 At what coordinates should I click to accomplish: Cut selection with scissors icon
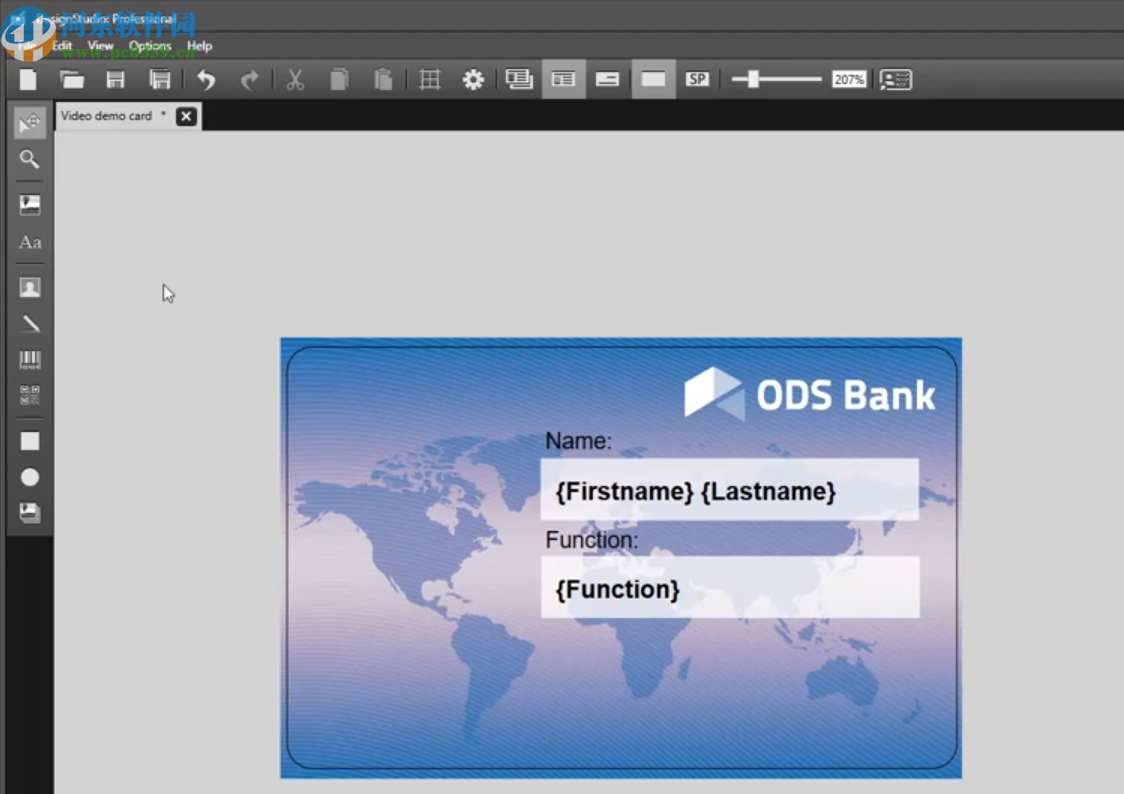tap(295, 80)
